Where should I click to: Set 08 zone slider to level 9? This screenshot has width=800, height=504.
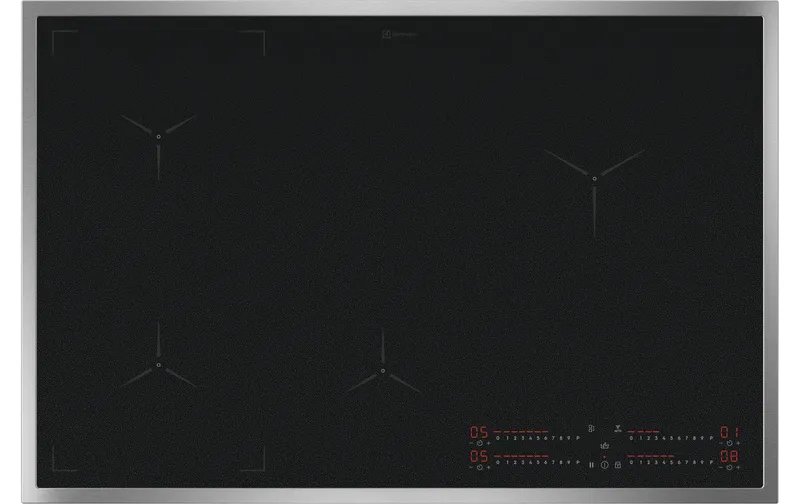click(x=702, y=462)
